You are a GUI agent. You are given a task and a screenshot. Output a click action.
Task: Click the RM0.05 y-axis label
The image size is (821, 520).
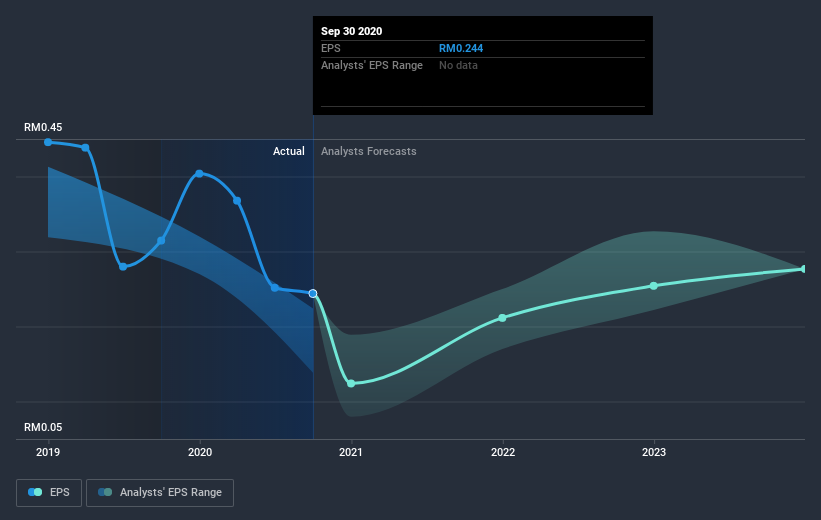tap(43, 427)
